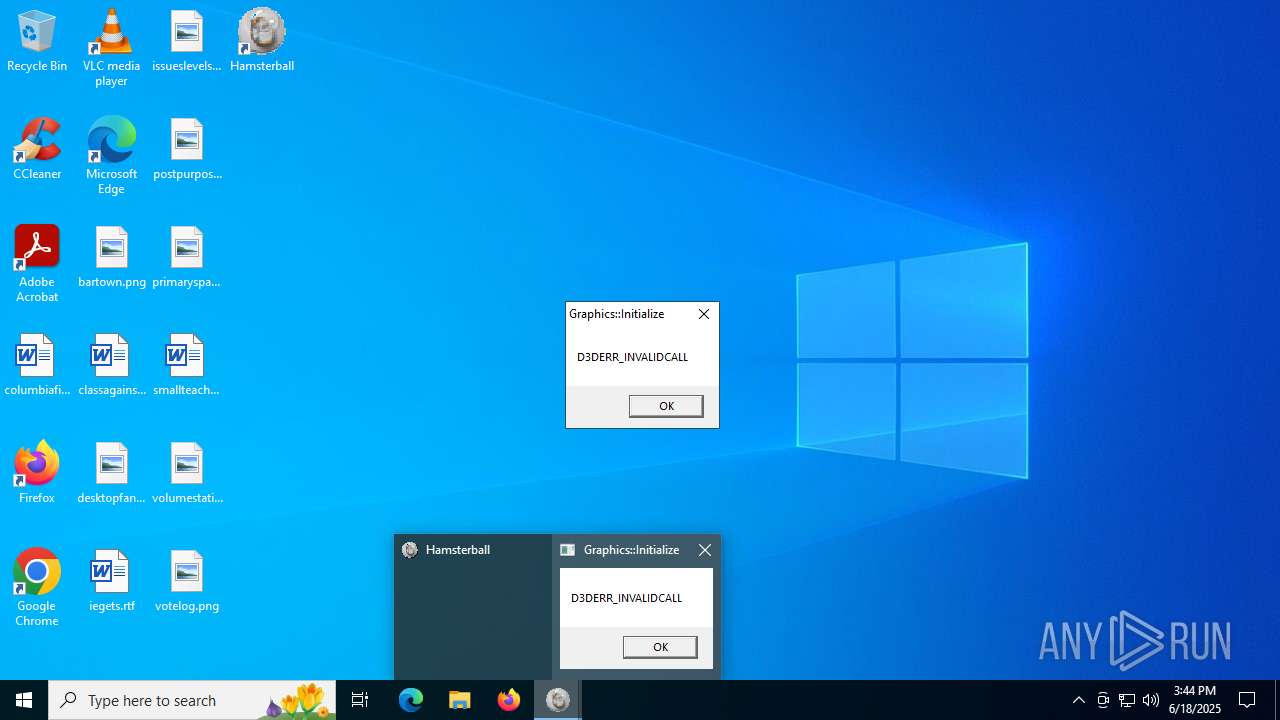The width and height of the screenshot is (1280, 720).
Task: Open Microsoft Edge desktop shortcut
Action: (111, 156)
